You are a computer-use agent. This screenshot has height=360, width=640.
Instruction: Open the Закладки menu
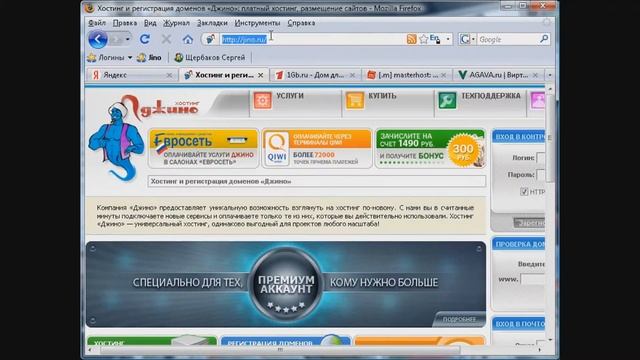[212, 23]
